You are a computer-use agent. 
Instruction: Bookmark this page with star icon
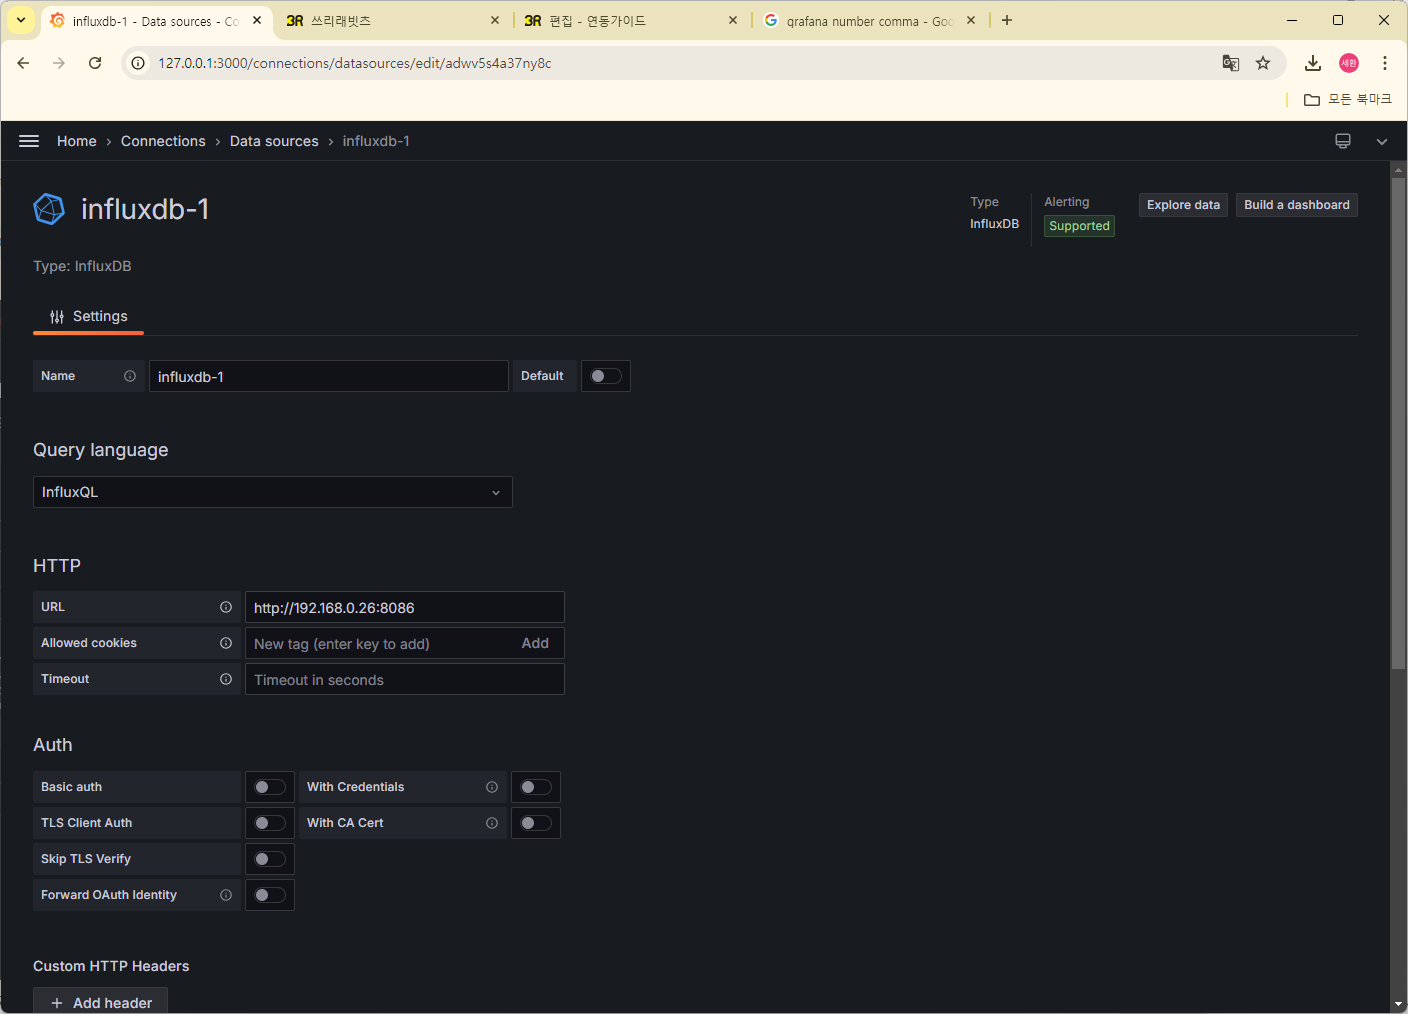point(1263,63)
